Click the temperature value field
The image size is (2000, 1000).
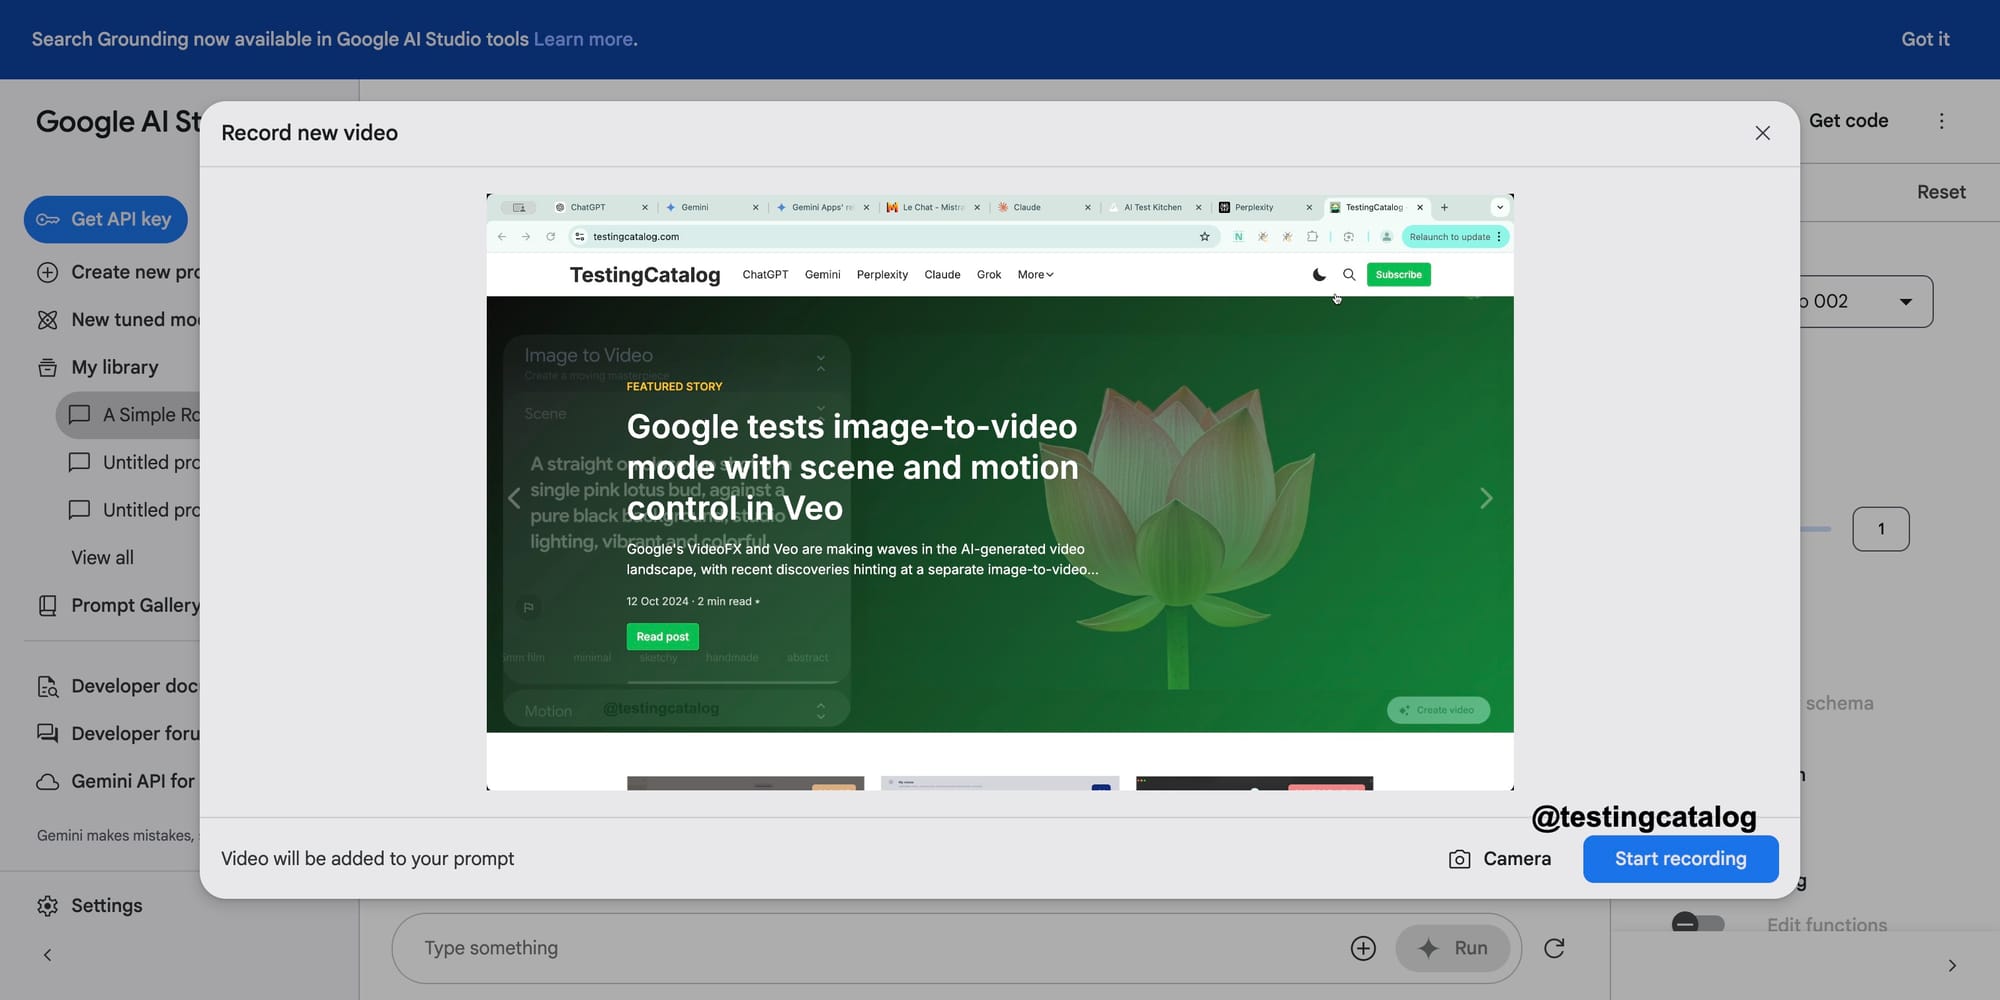1880,529
